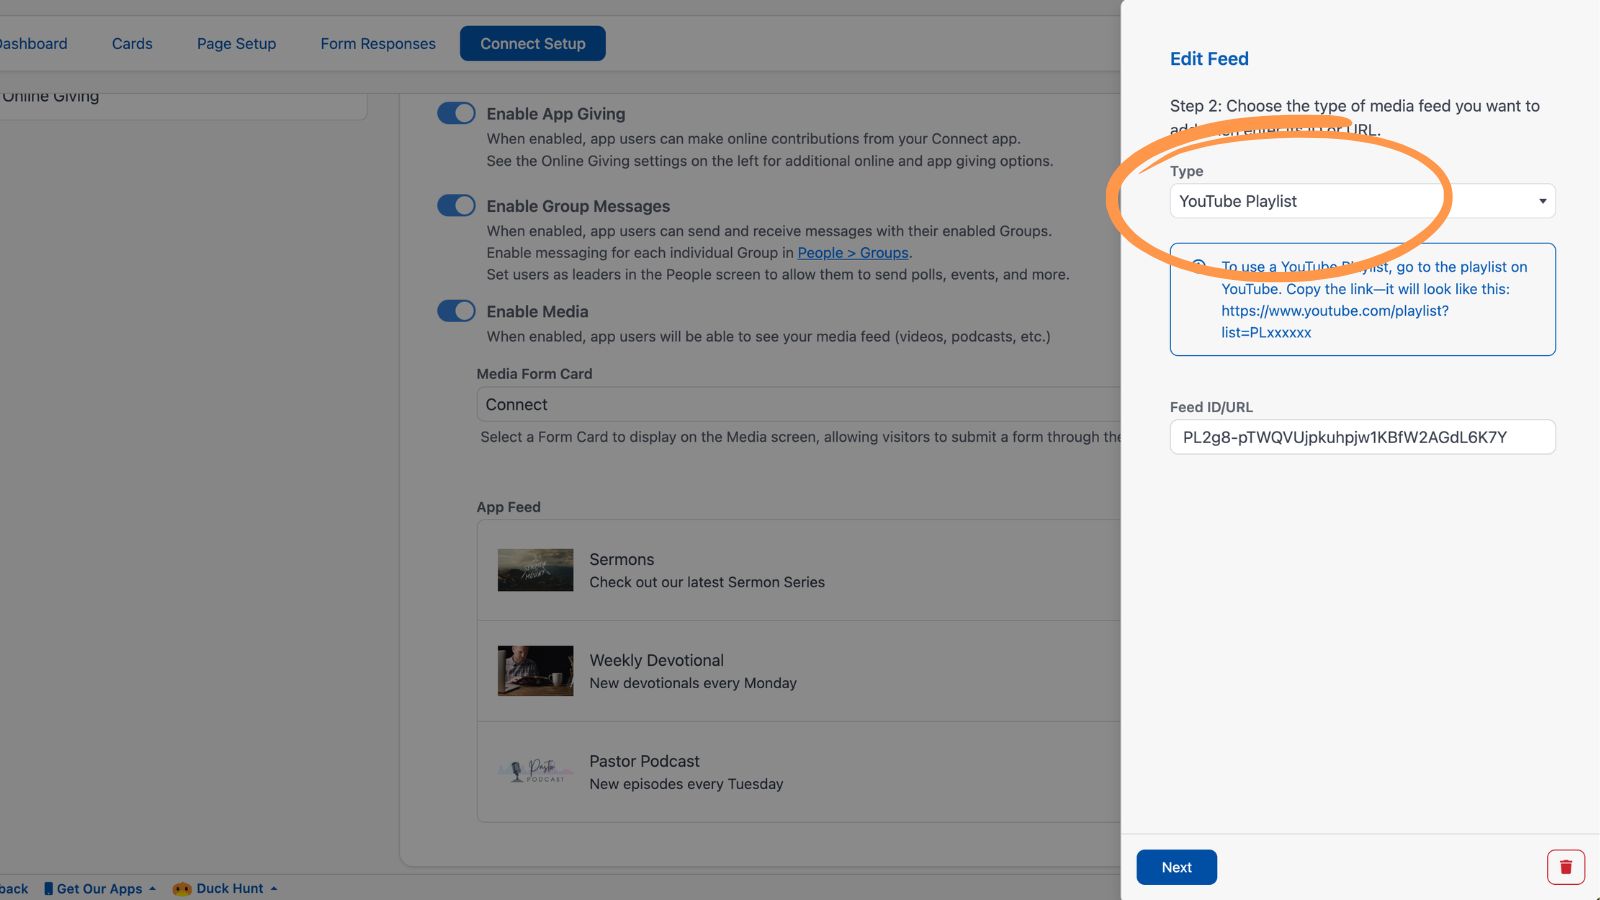Click the phone icon beside Get Our Apps
Viewport: 1600px width, 900px height.
(x=48, y=888)
